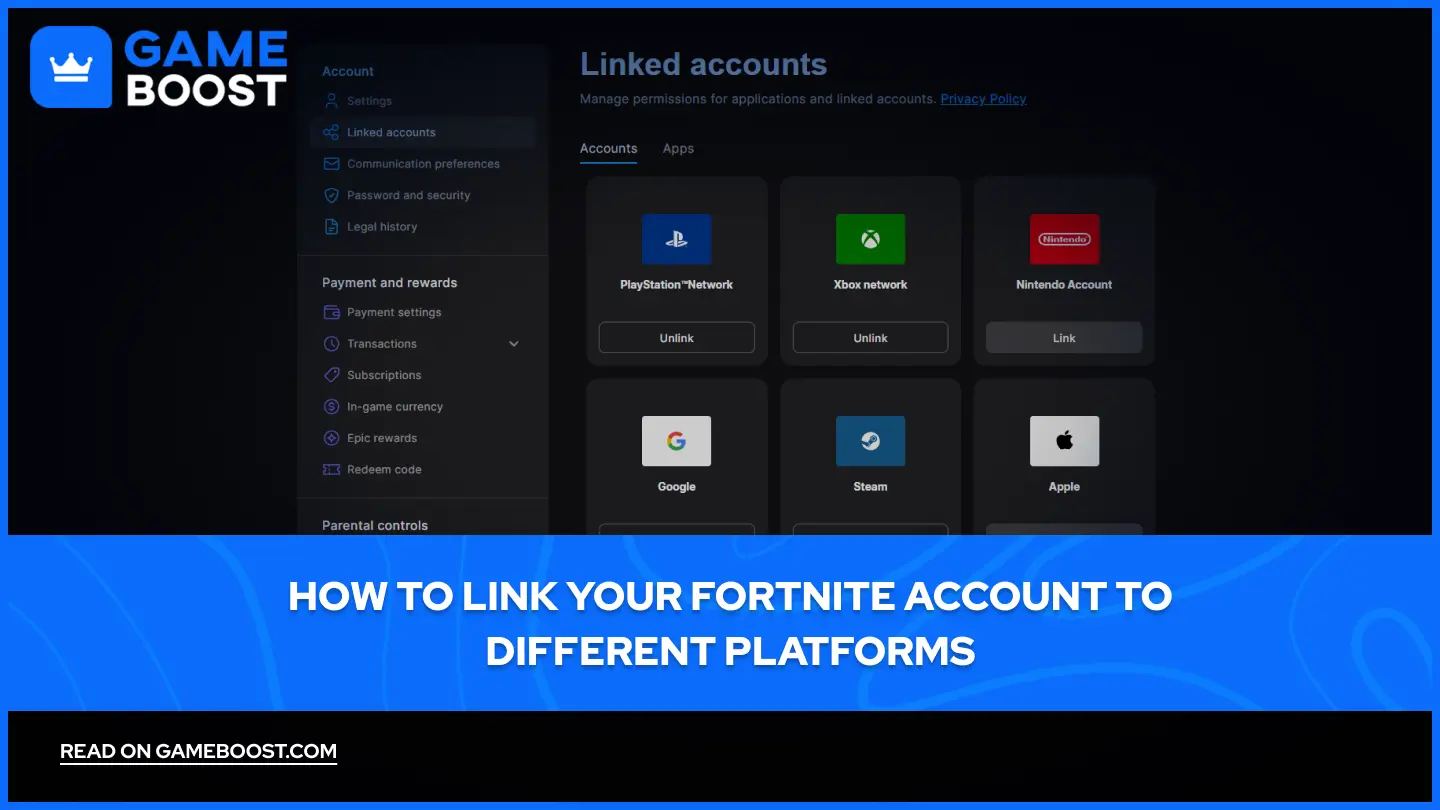Click the Subscriptions tag icon

click(331, 375)
